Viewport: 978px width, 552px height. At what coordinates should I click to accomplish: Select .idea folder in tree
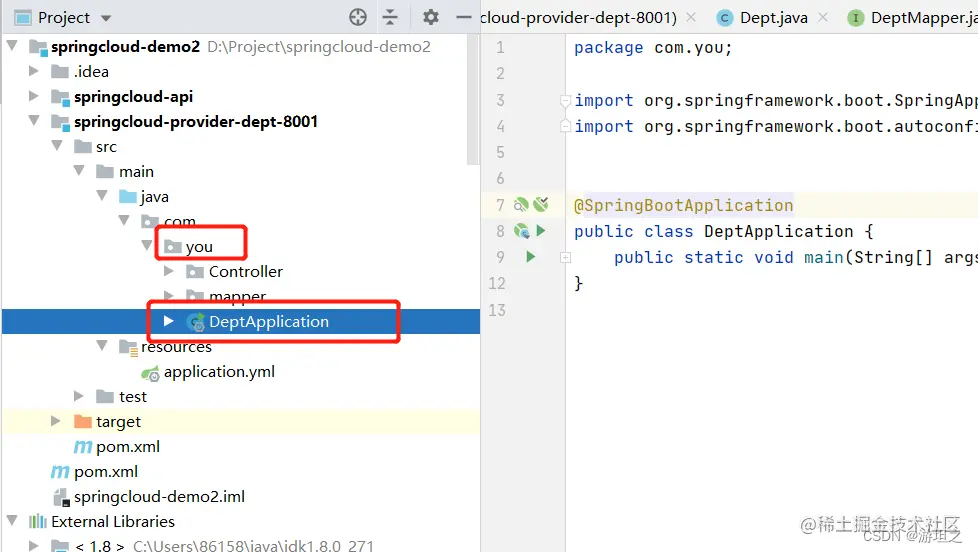(91, 72)
